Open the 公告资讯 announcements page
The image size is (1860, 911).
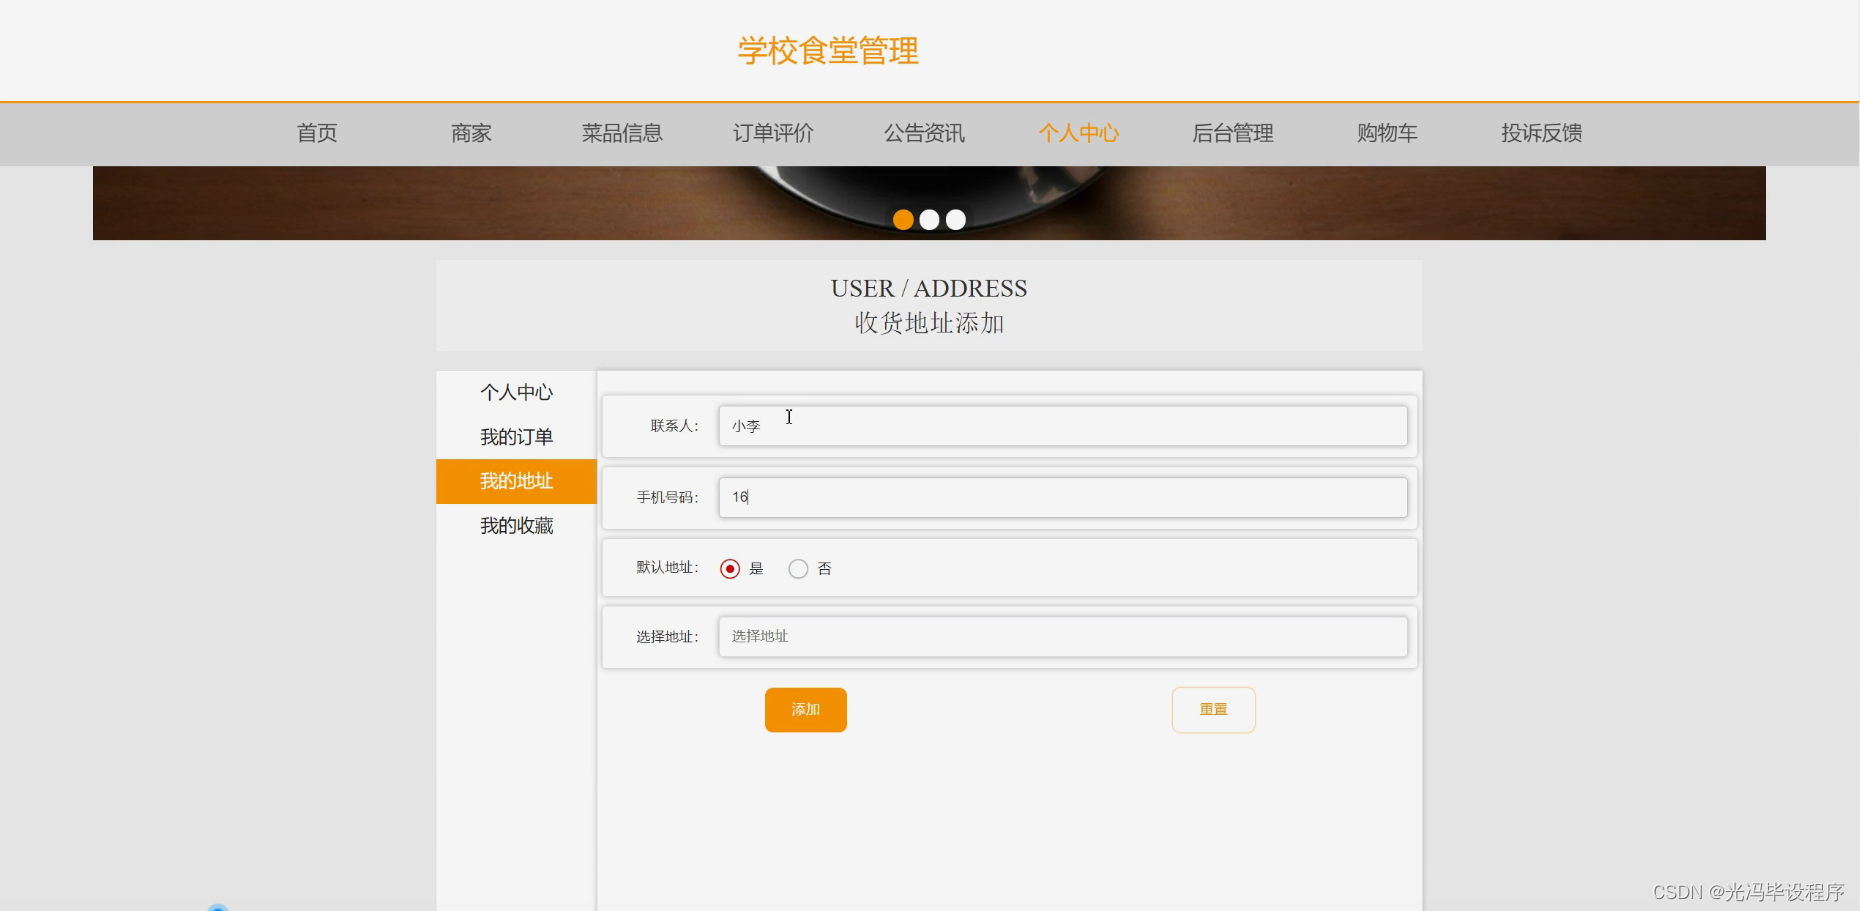tap(923, 133)
